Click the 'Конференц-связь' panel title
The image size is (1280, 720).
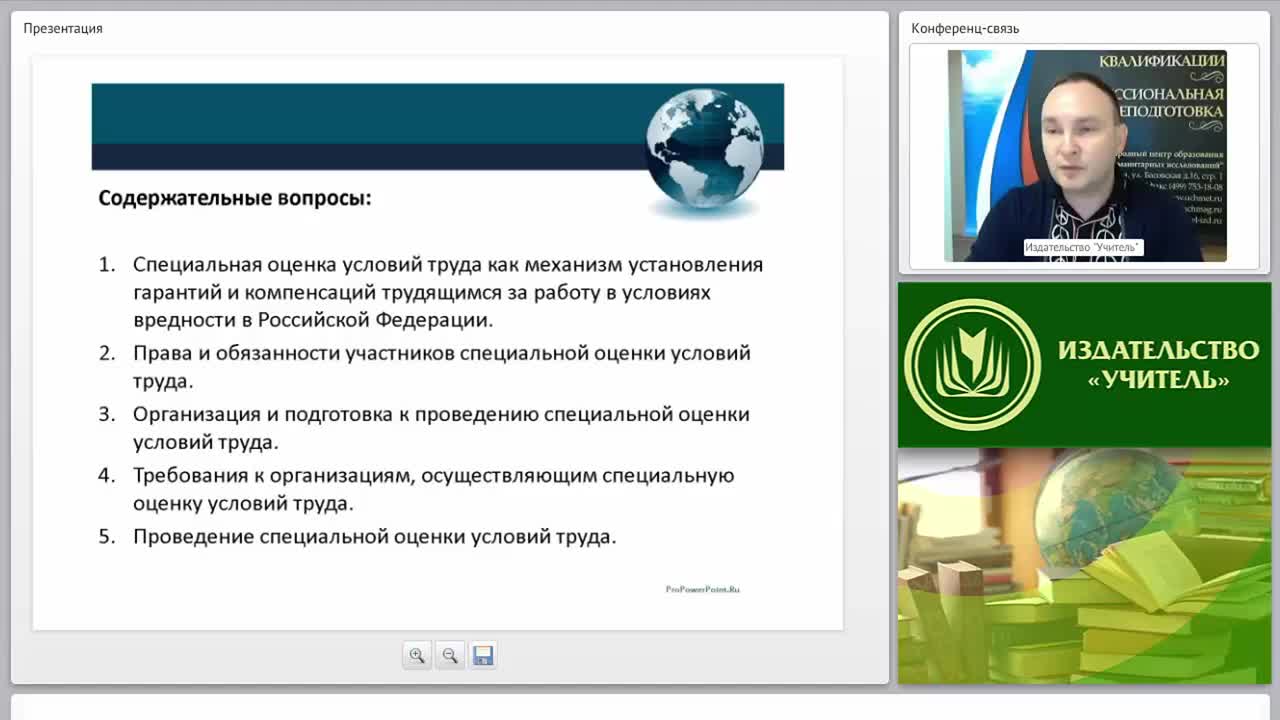pos(965,28)
